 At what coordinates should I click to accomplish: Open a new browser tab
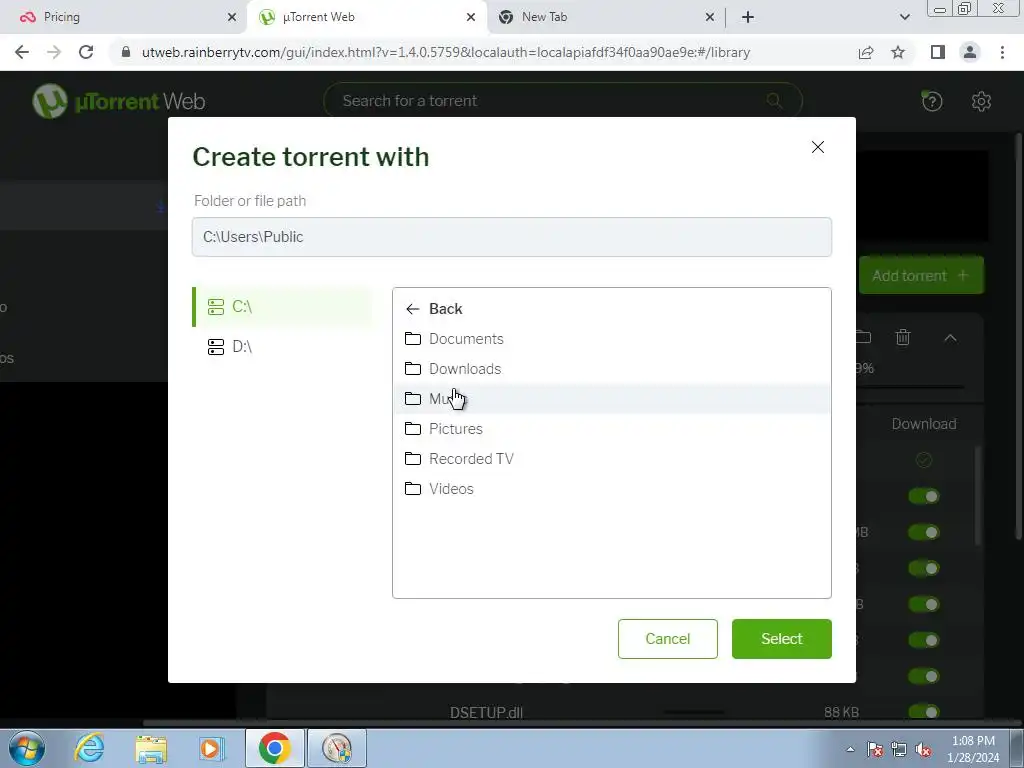click(748, 18)
